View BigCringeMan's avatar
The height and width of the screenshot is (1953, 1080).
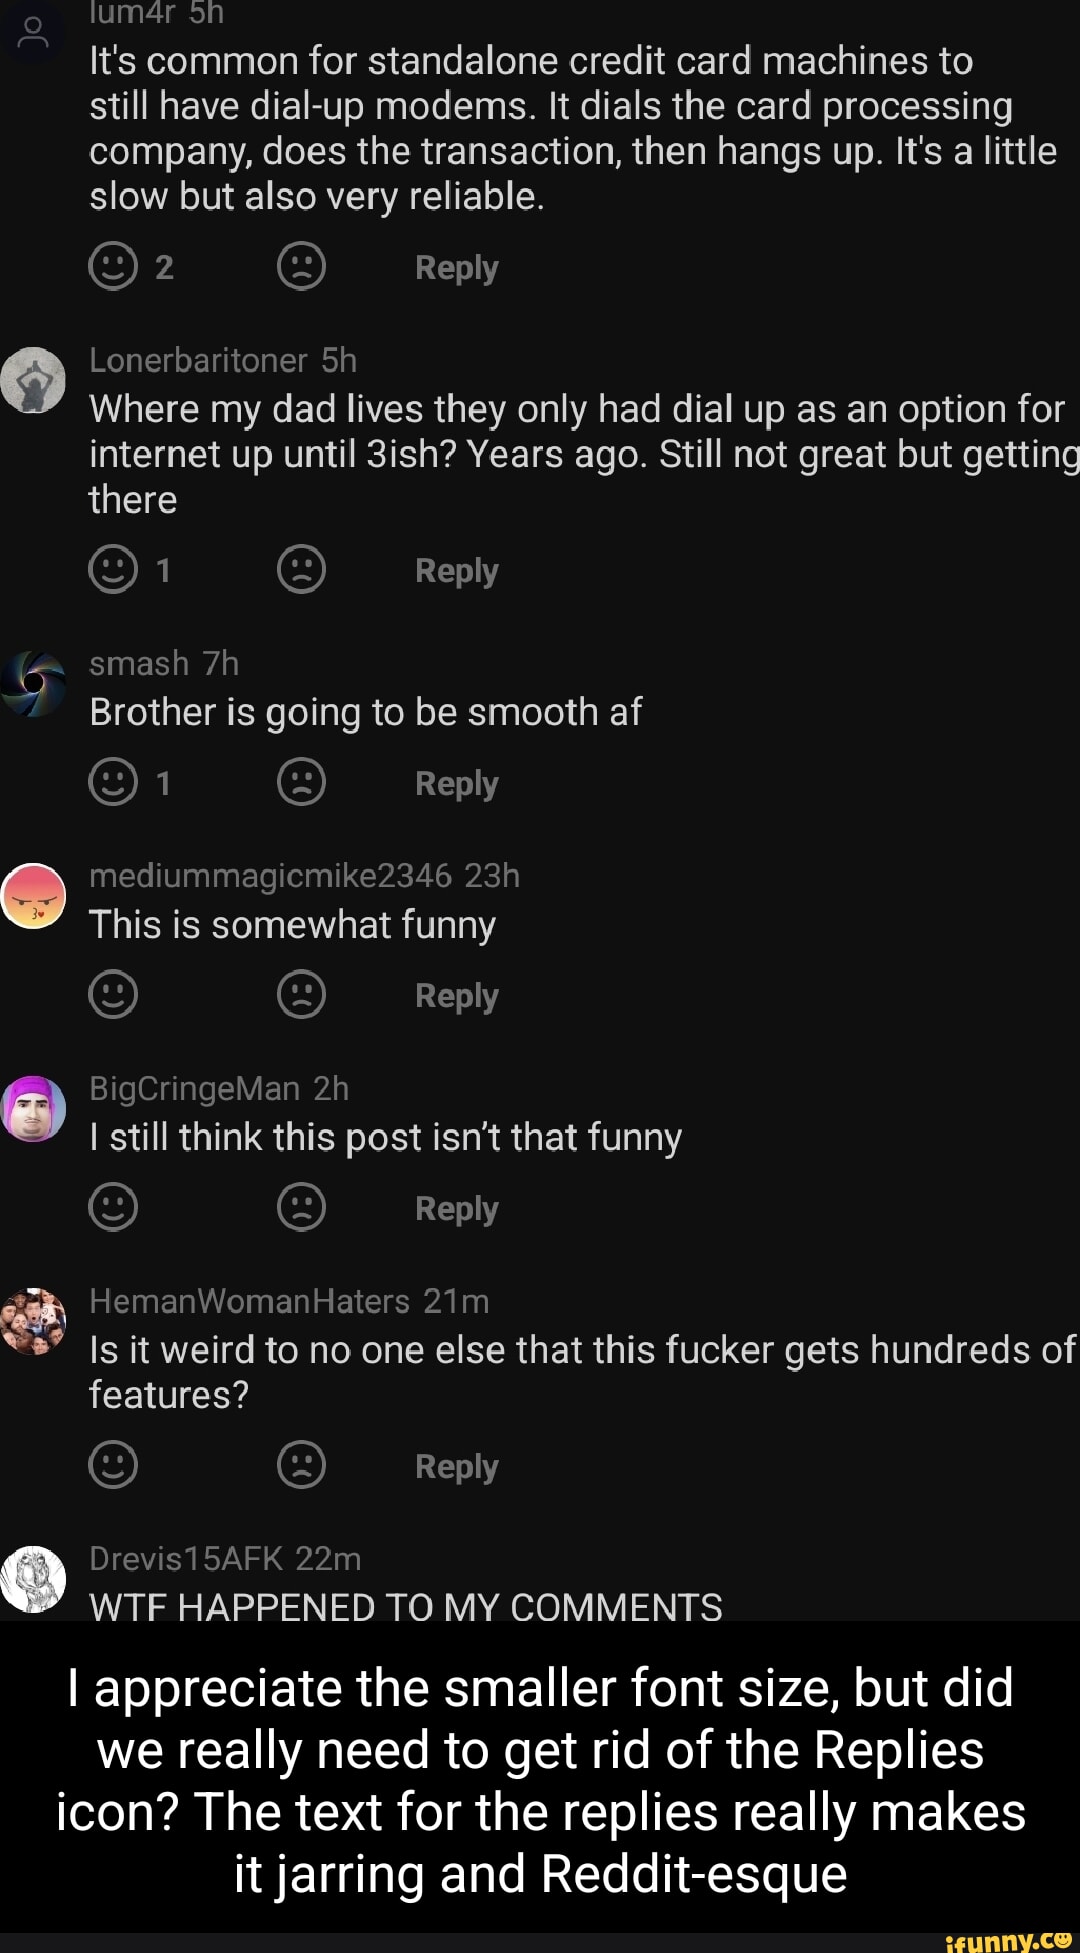point(34,1109)
